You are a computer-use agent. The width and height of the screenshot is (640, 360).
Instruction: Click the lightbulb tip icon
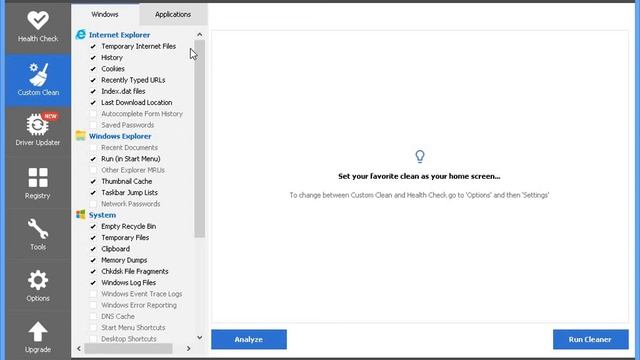point(420,156)
